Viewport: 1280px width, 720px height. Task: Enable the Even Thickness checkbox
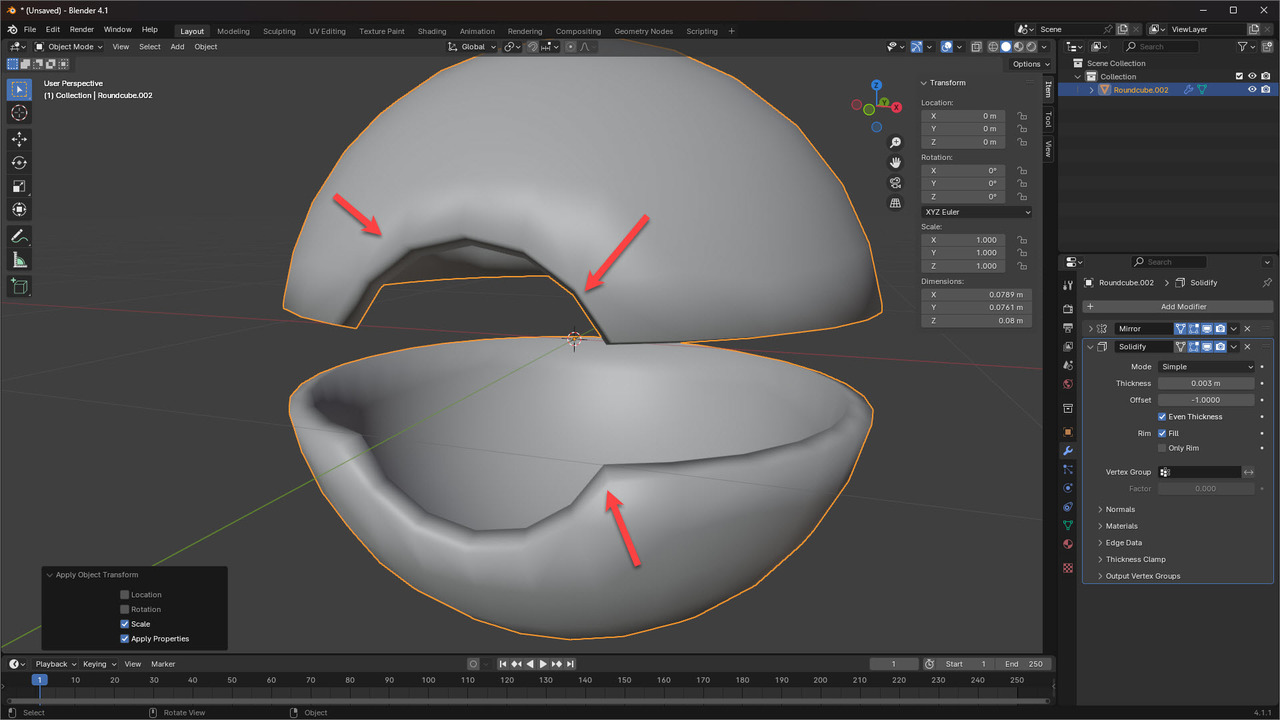pos(1162,417)
